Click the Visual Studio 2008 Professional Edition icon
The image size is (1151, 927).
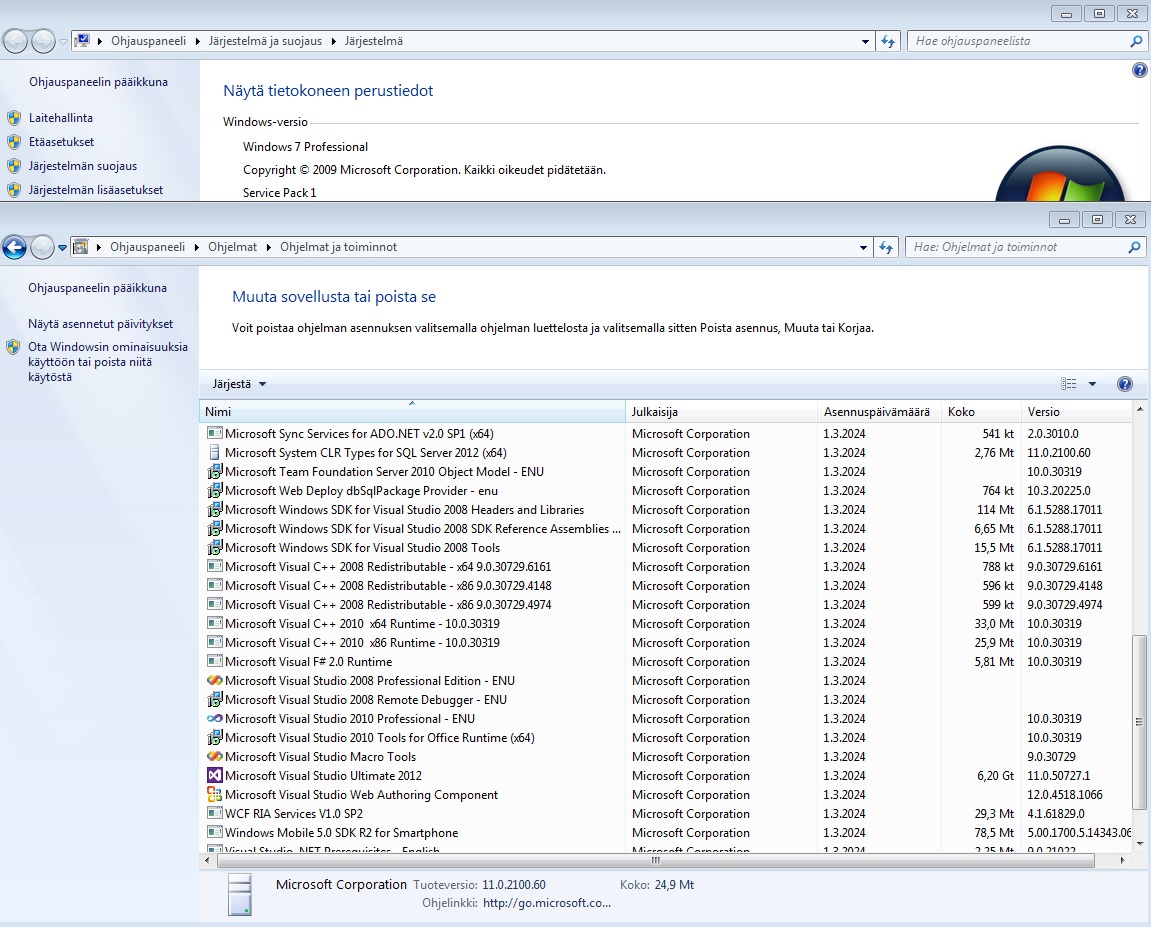[214, 681]
